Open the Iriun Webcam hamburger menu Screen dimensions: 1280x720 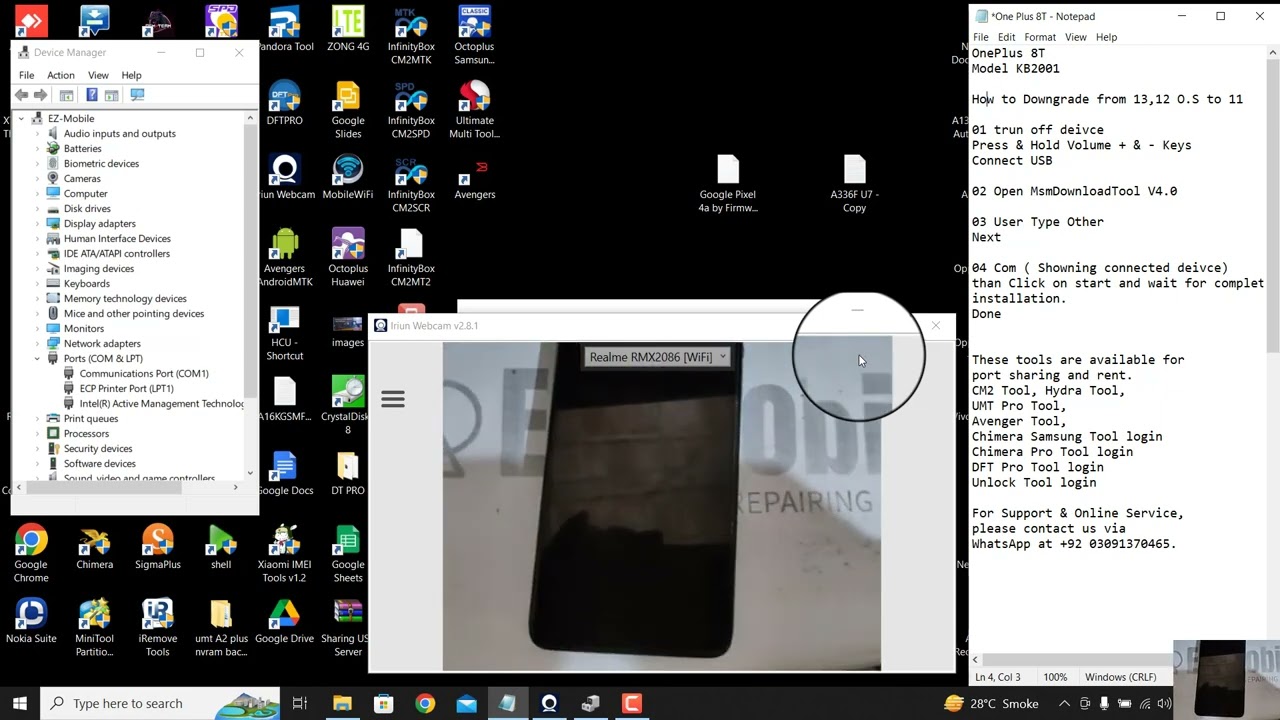(x=392, y=400)
